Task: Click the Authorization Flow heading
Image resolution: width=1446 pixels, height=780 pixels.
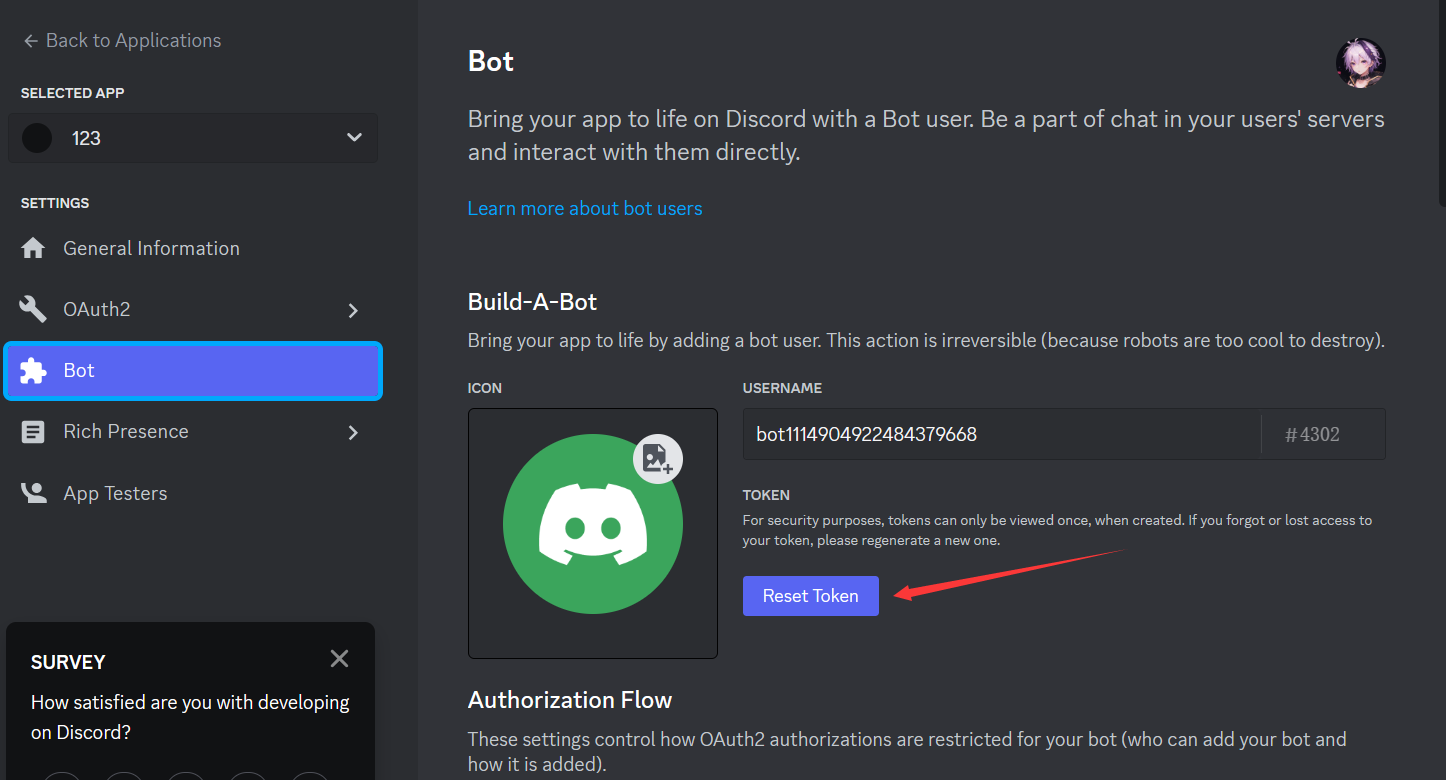Action: (570, 700)
